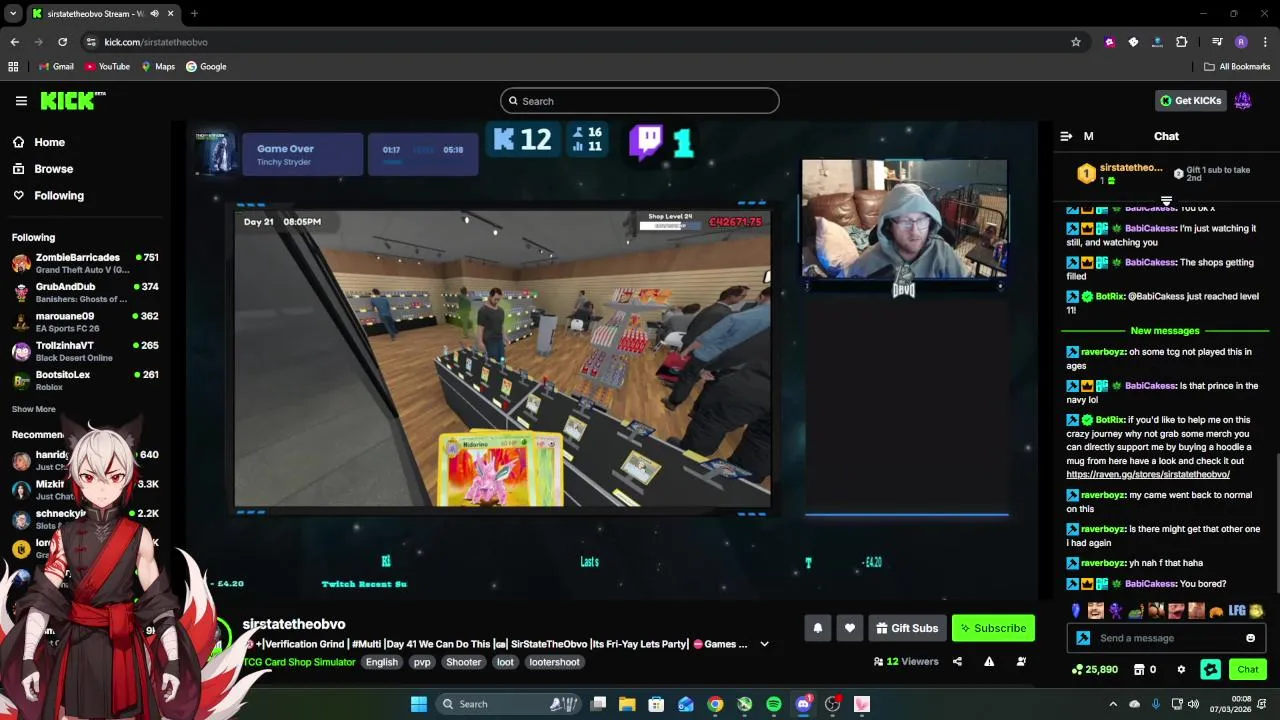Click the chat identity hammer badge icon
Screen dimensions: 1280x720
tap(1083, 638)
